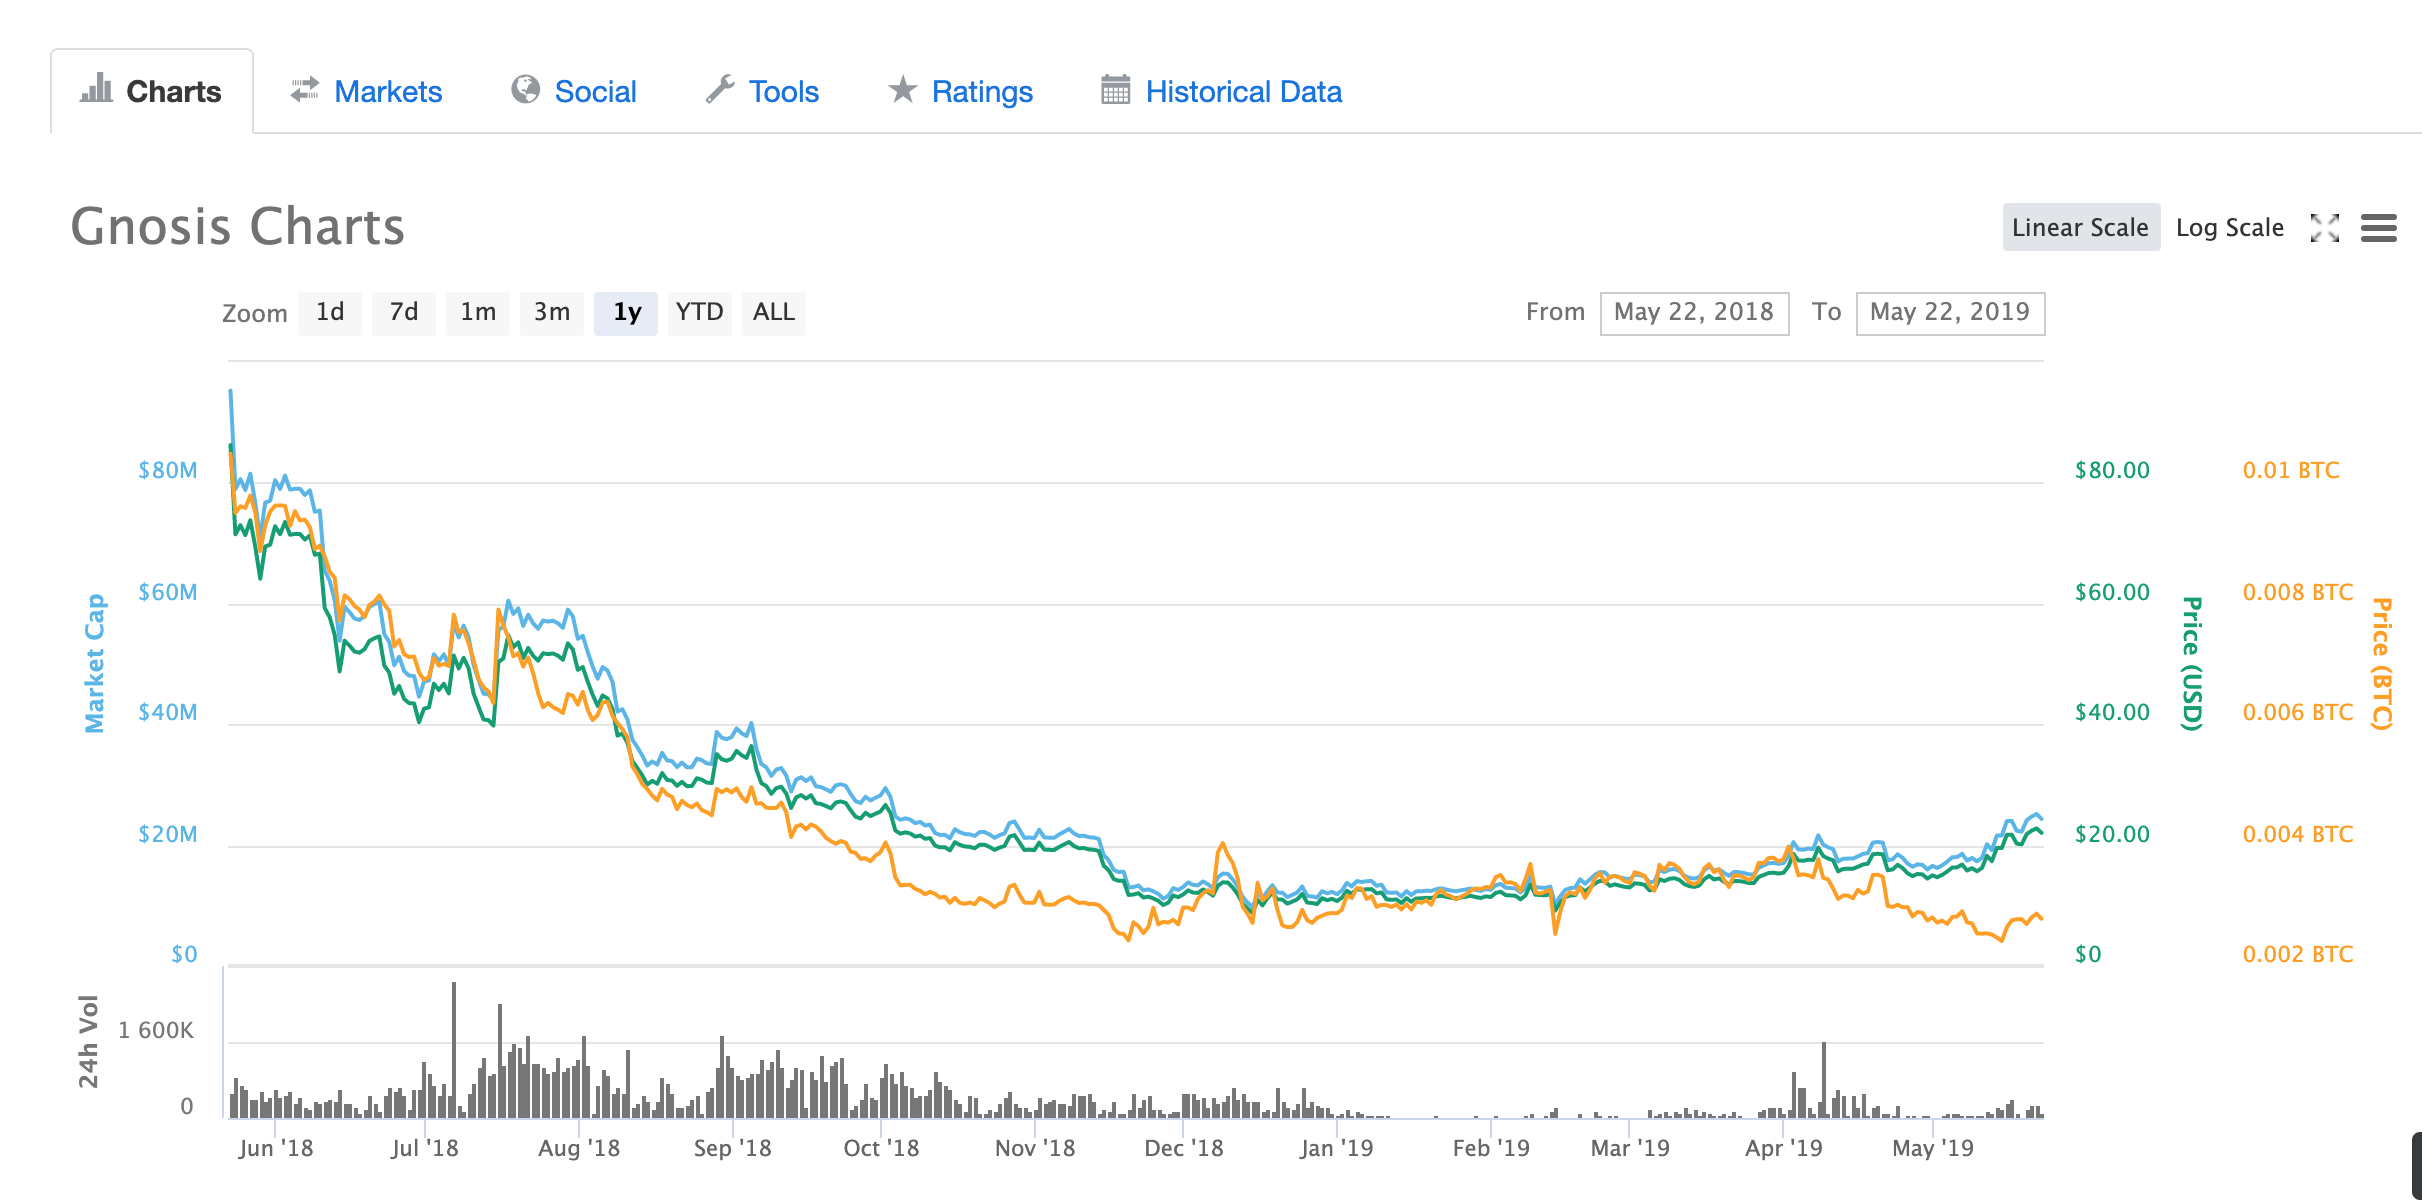This screenshot has height=1200, width=2422.
Task: Click the Nov '18 timeline label
Action: click(x=1035, y=1148)
